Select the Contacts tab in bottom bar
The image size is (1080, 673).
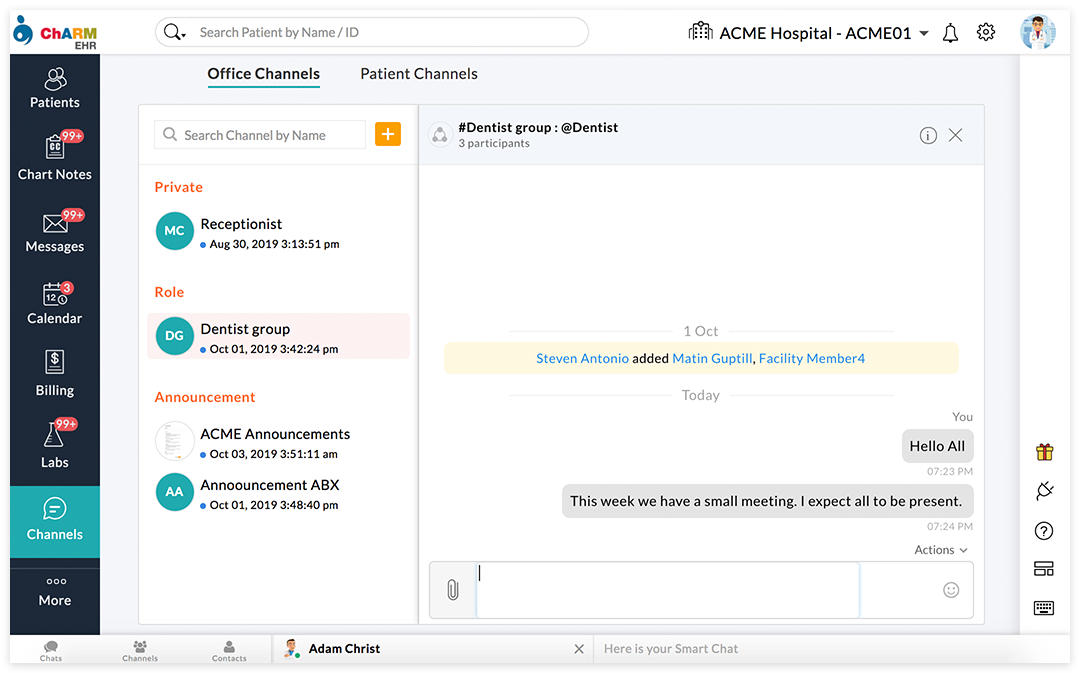[x=229, y=650]
